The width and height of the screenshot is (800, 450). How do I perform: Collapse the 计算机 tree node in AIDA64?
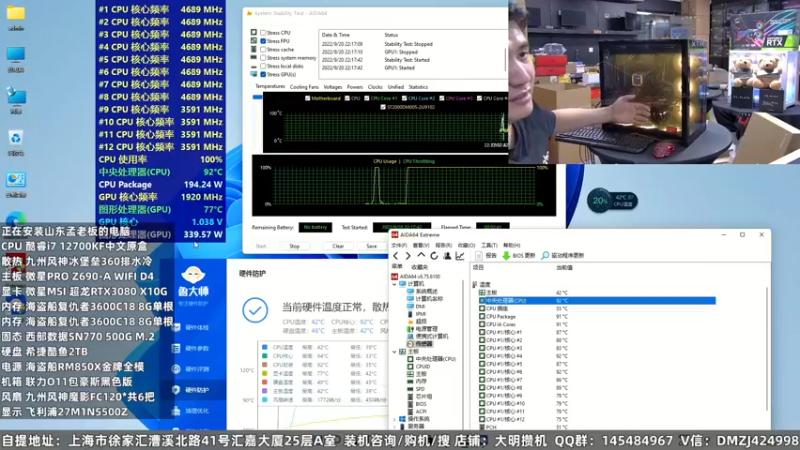pos(394,284)
